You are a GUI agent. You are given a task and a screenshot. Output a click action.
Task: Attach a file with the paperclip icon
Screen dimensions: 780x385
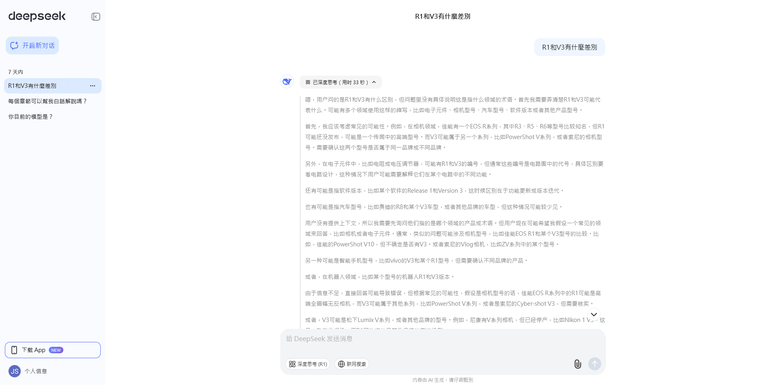(x=577, y=364)
